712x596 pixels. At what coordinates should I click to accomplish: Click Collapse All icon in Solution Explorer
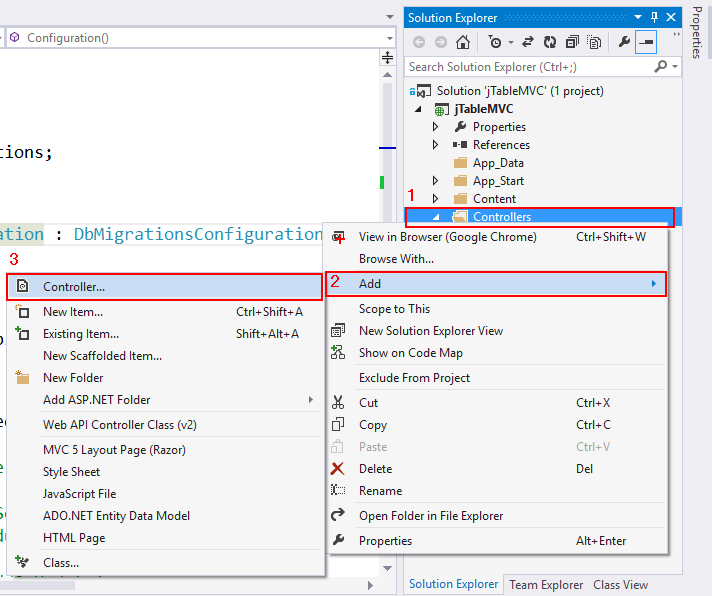point(572,42)
